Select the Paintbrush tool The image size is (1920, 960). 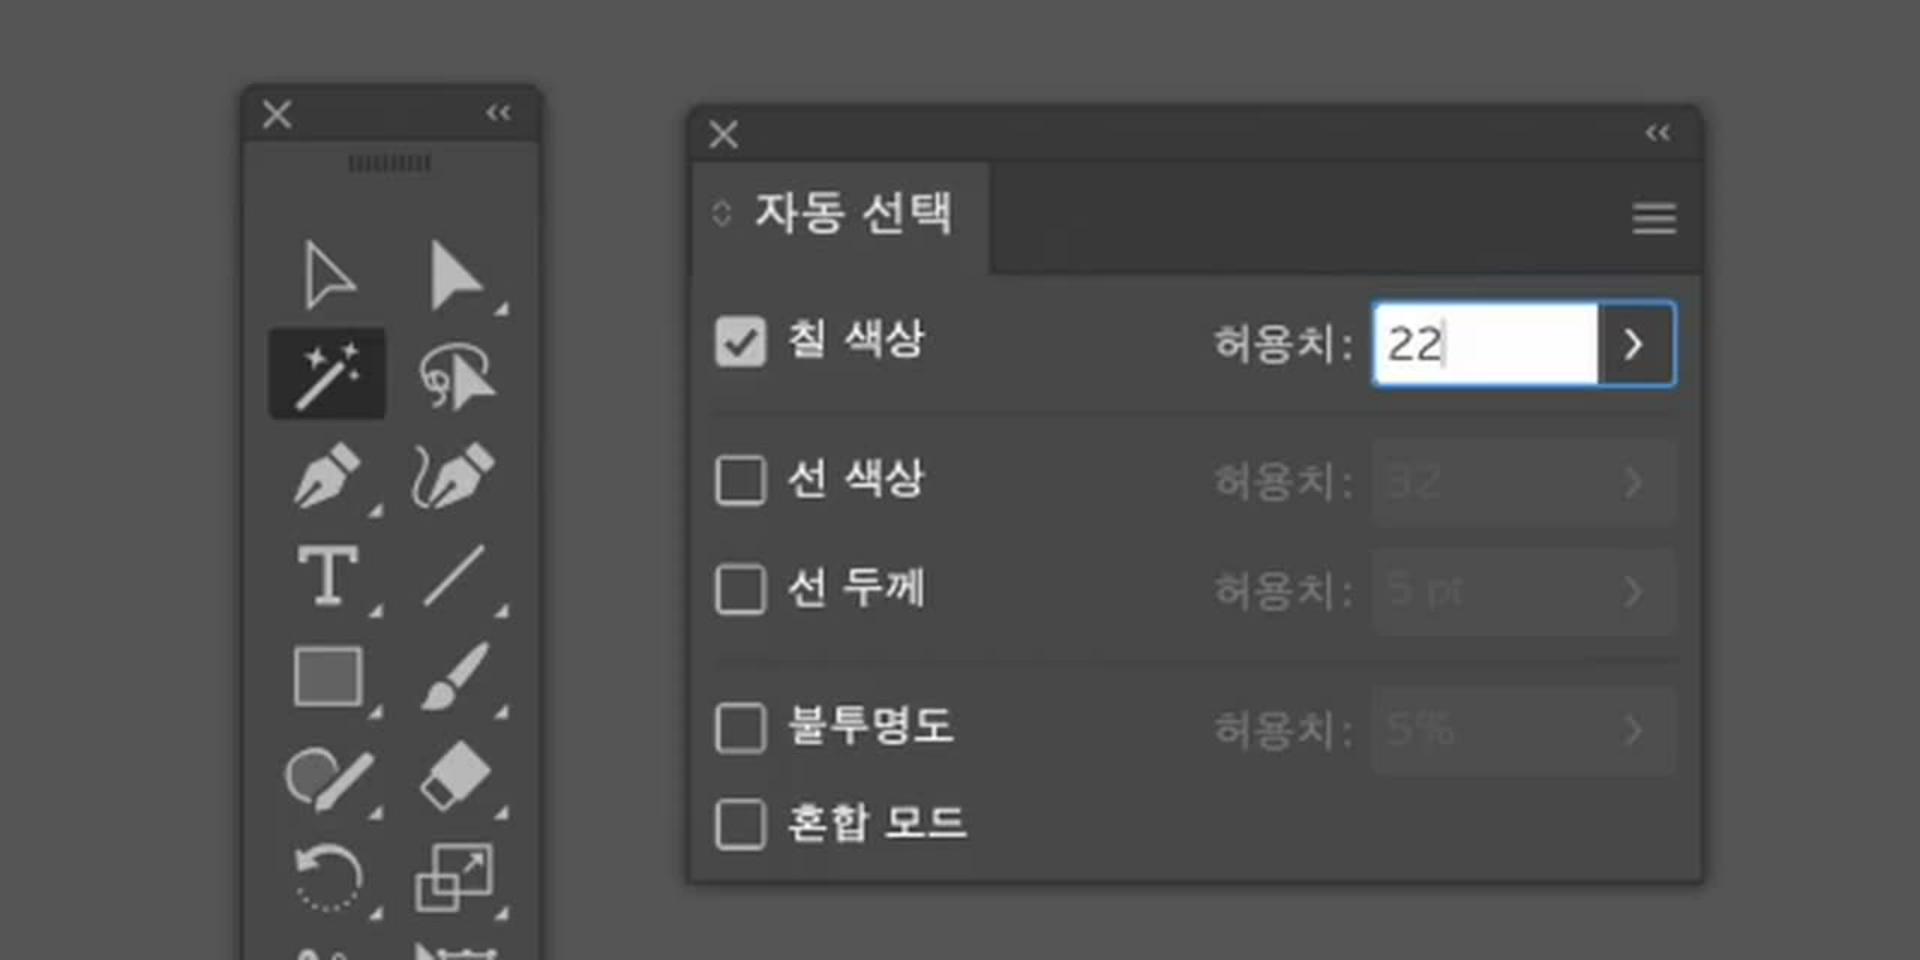coord(455,677)
